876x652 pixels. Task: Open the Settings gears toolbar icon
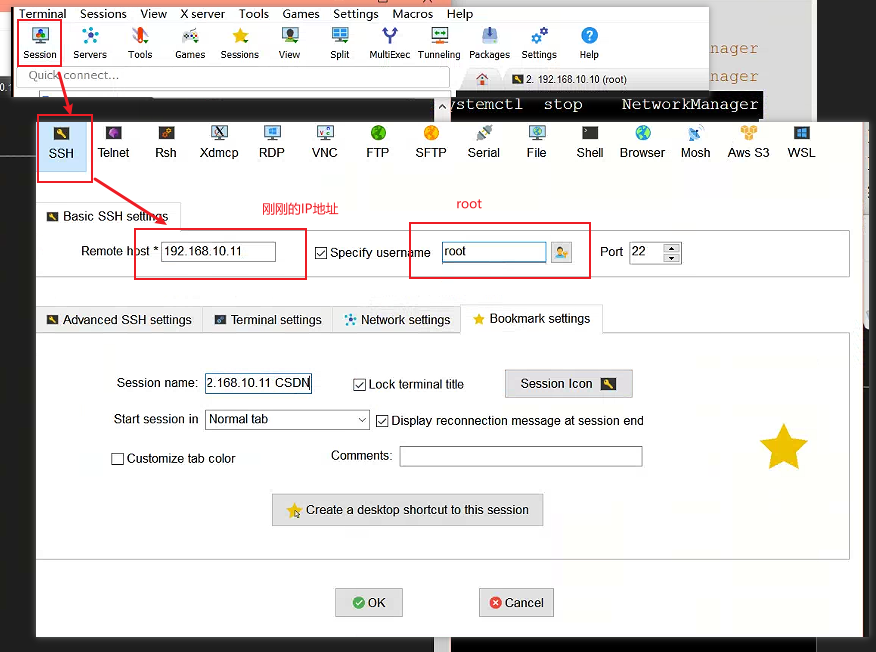[x=539, y=42]
